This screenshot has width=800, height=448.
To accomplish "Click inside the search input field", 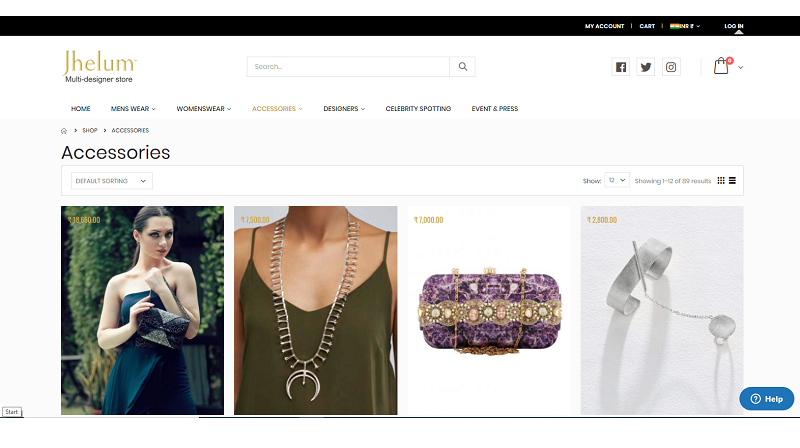I will click(348, 67).
